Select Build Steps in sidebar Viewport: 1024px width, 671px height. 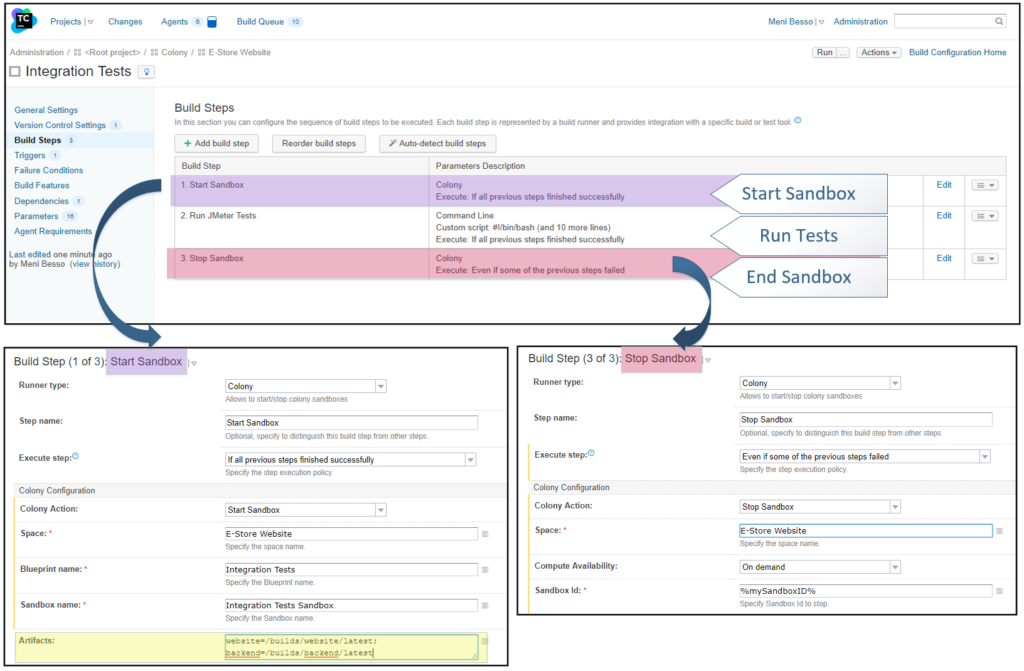click(x=38, y=140)
